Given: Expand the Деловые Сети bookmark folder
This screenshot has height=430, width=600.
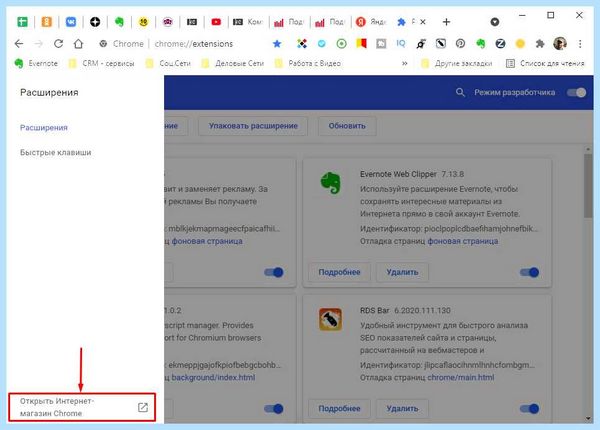Looking at the screenshot, I should click(233, 64).
